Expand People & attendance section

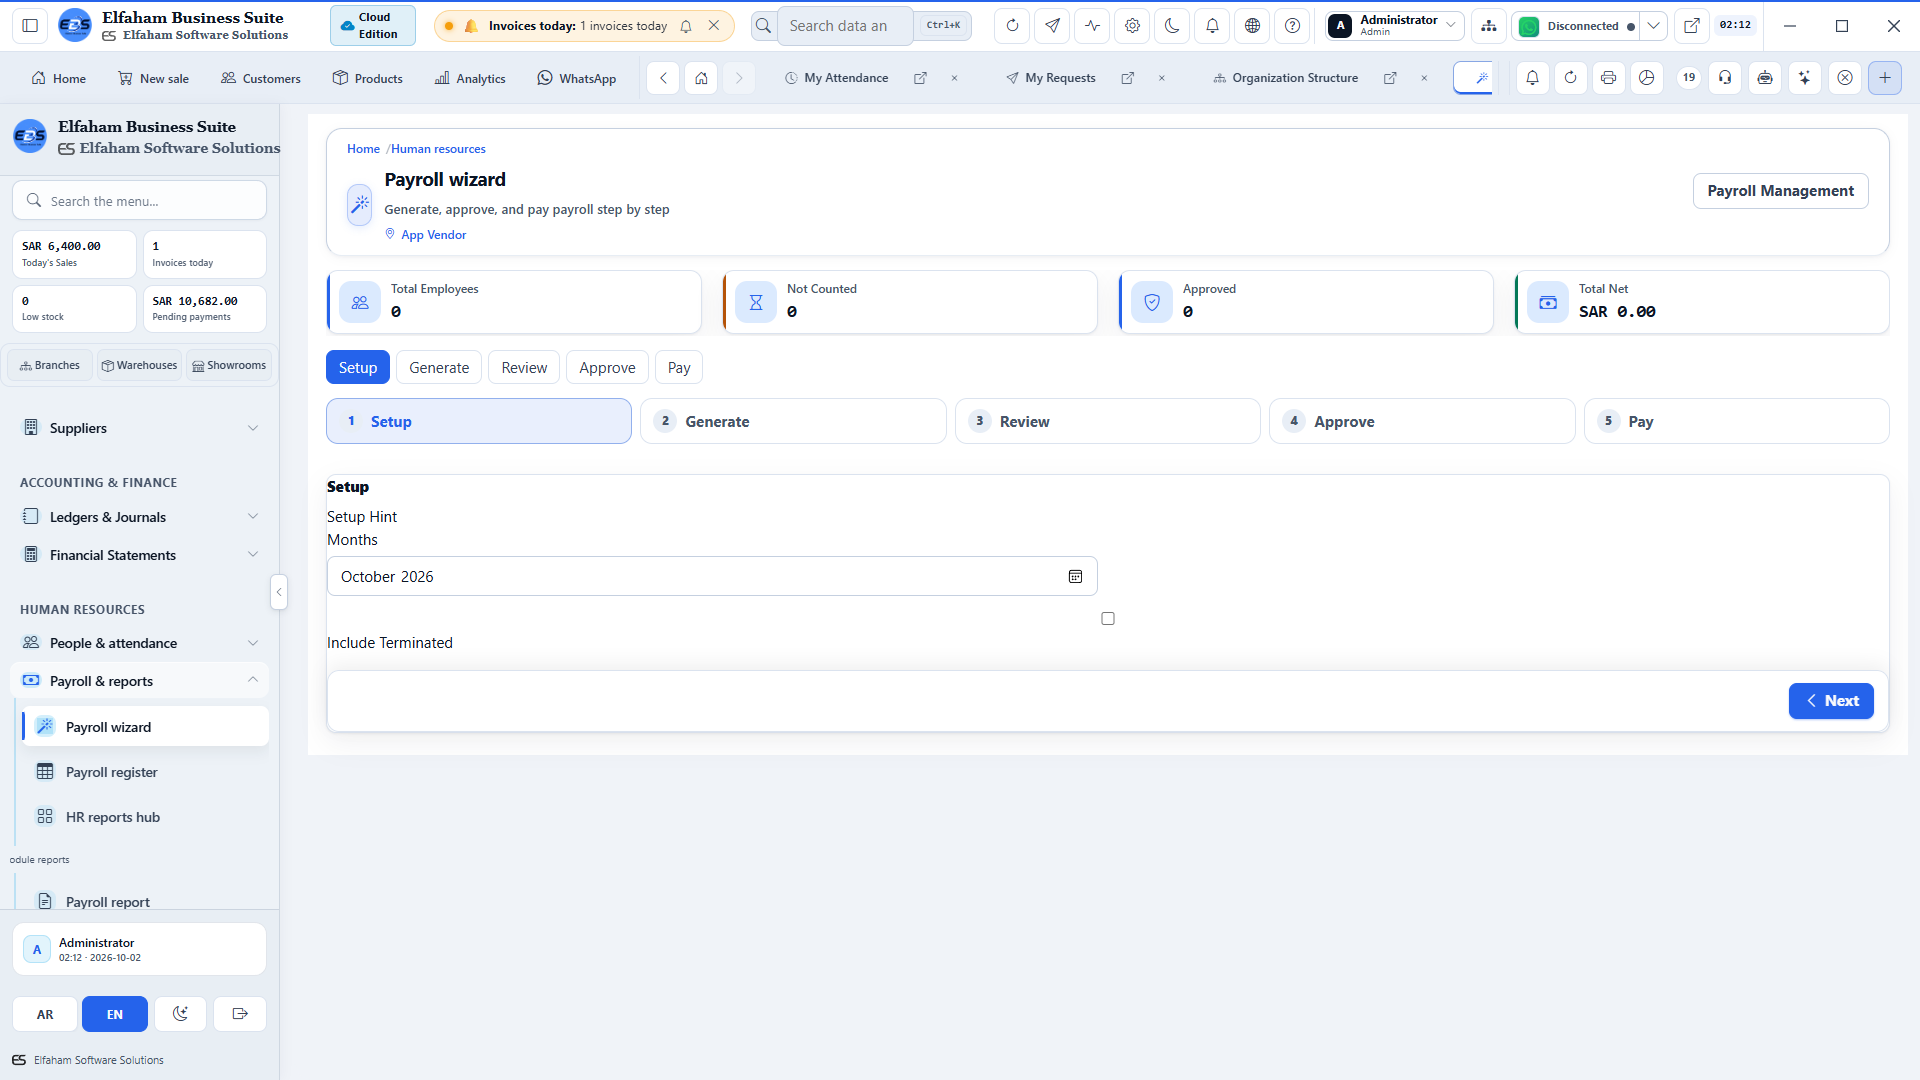pyautogui.click(x=139, y=643)
